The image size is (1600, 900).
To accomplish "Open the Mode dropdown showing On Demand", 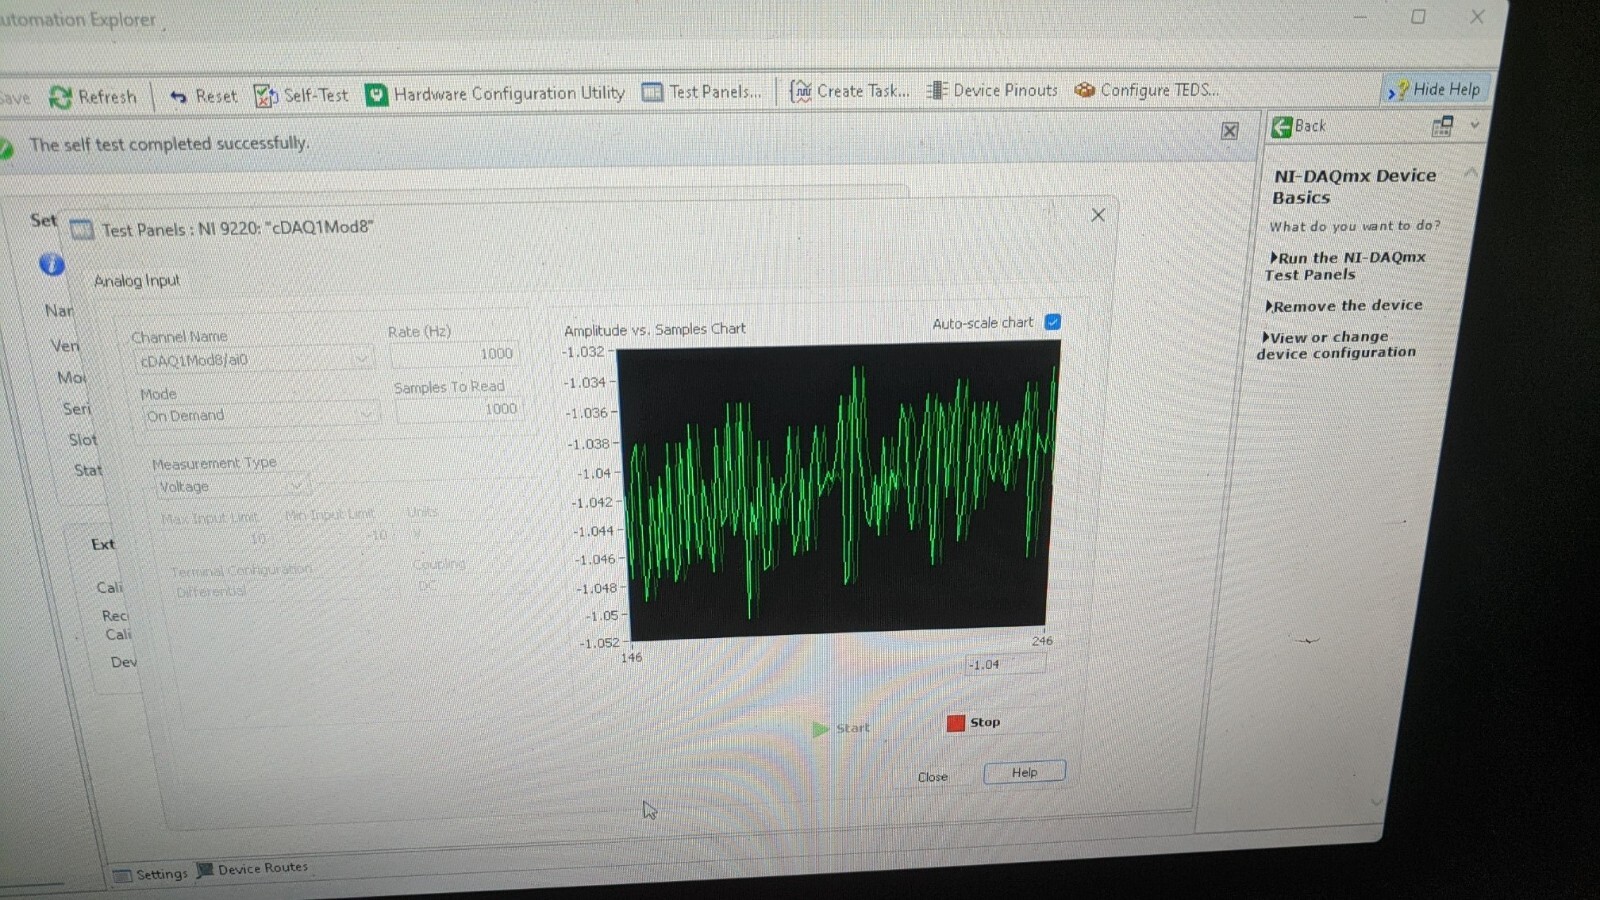I will [366, 414].
